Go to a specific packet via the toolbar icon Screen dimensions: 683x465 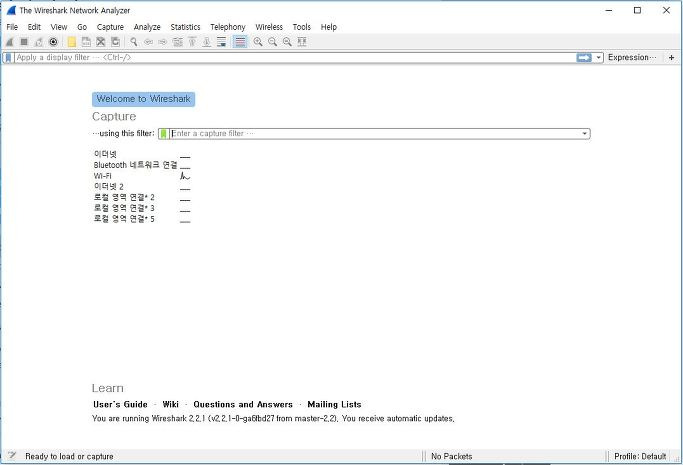click(177, 42)
